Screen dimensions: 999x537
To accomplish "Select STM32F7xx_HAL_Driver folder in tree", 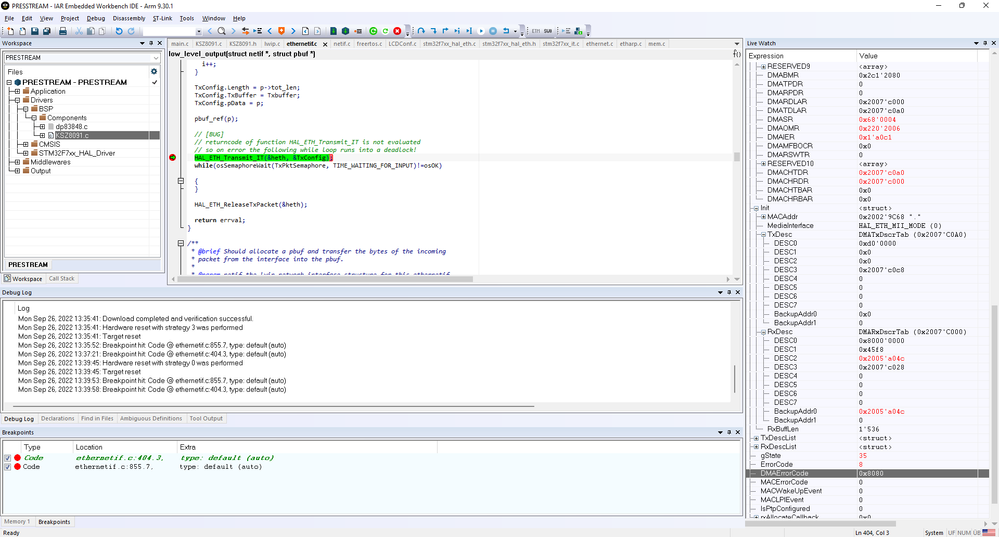I will pos(76,153).
